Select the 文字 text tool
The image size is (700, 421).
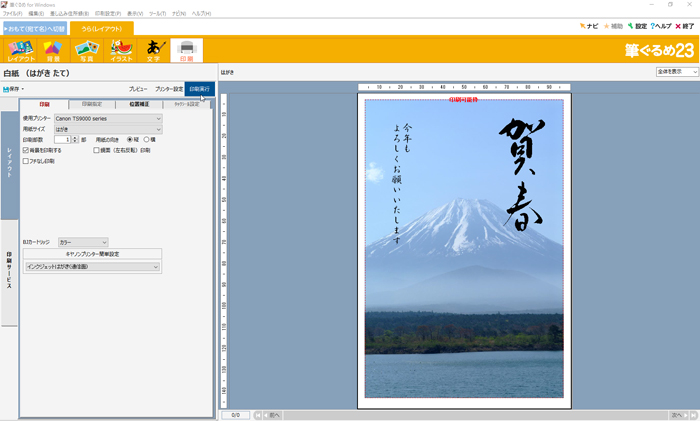point(153,50)
